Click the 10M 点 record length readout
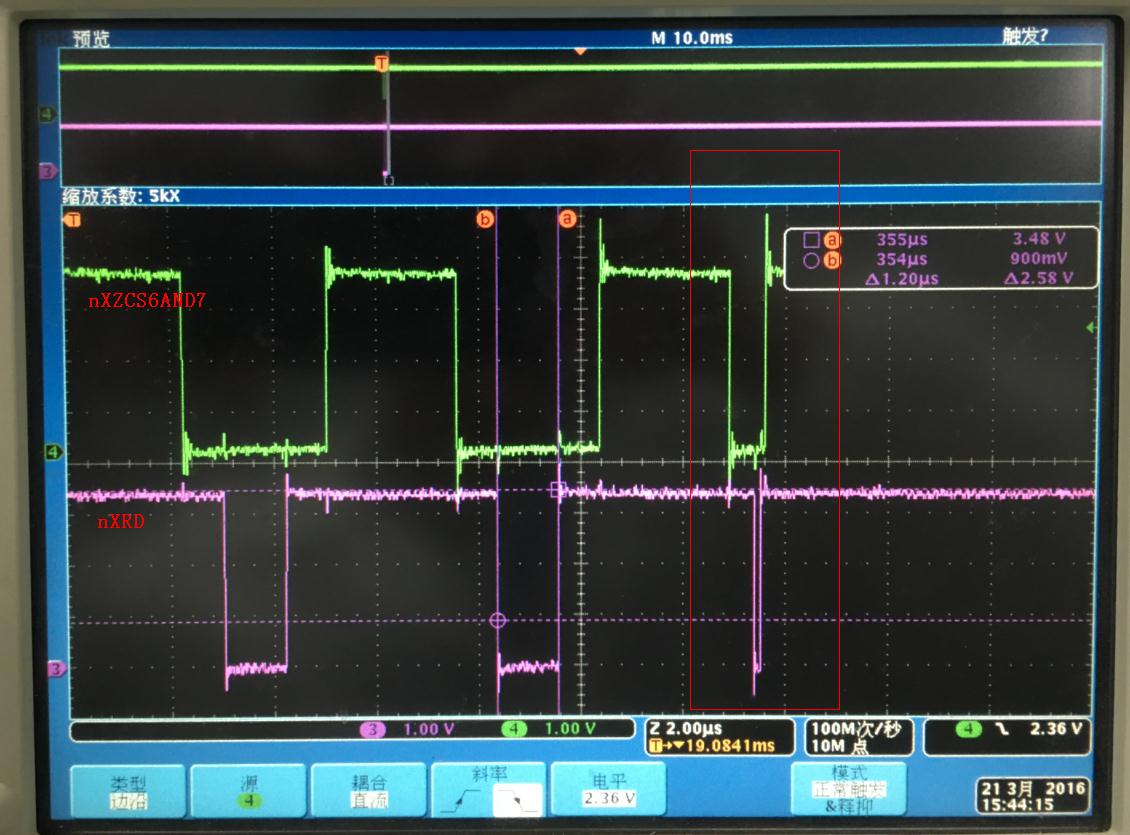Image resolution: width=1130 pixels, height=835 pixels. [840, 746]
